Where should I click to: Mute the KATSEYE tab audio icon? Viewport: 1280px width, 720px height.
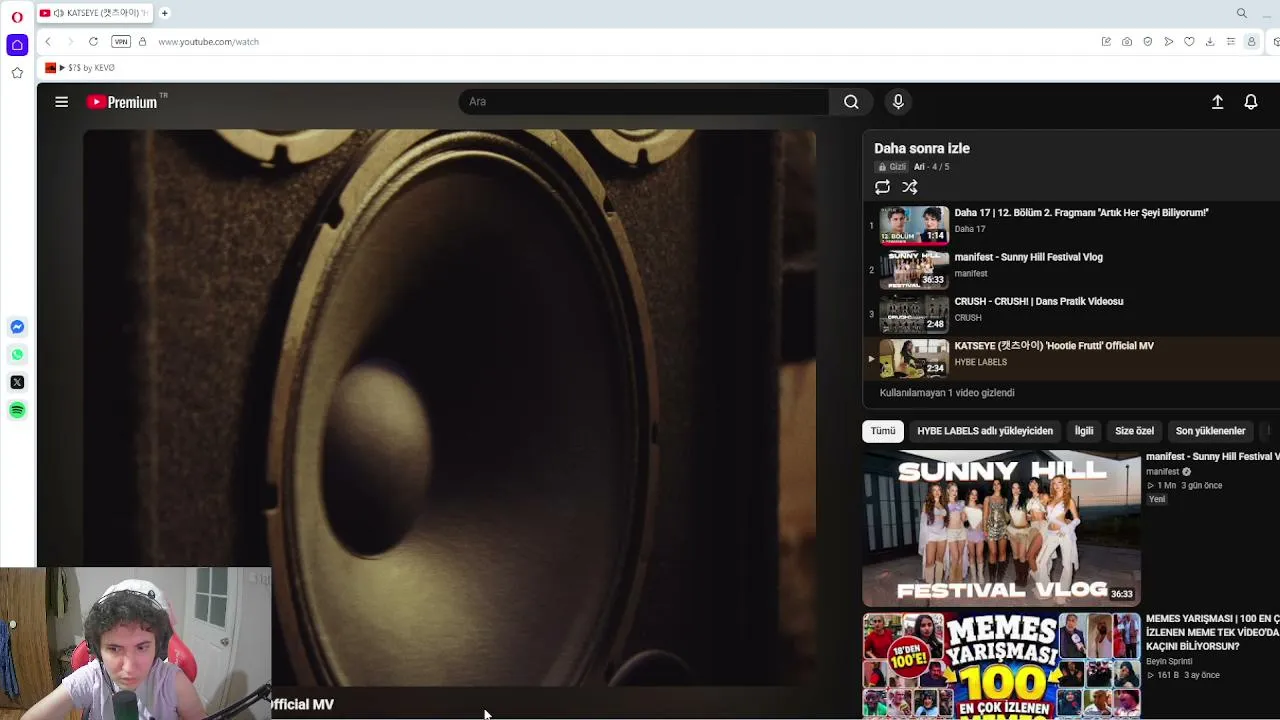[x=59, y=13]
